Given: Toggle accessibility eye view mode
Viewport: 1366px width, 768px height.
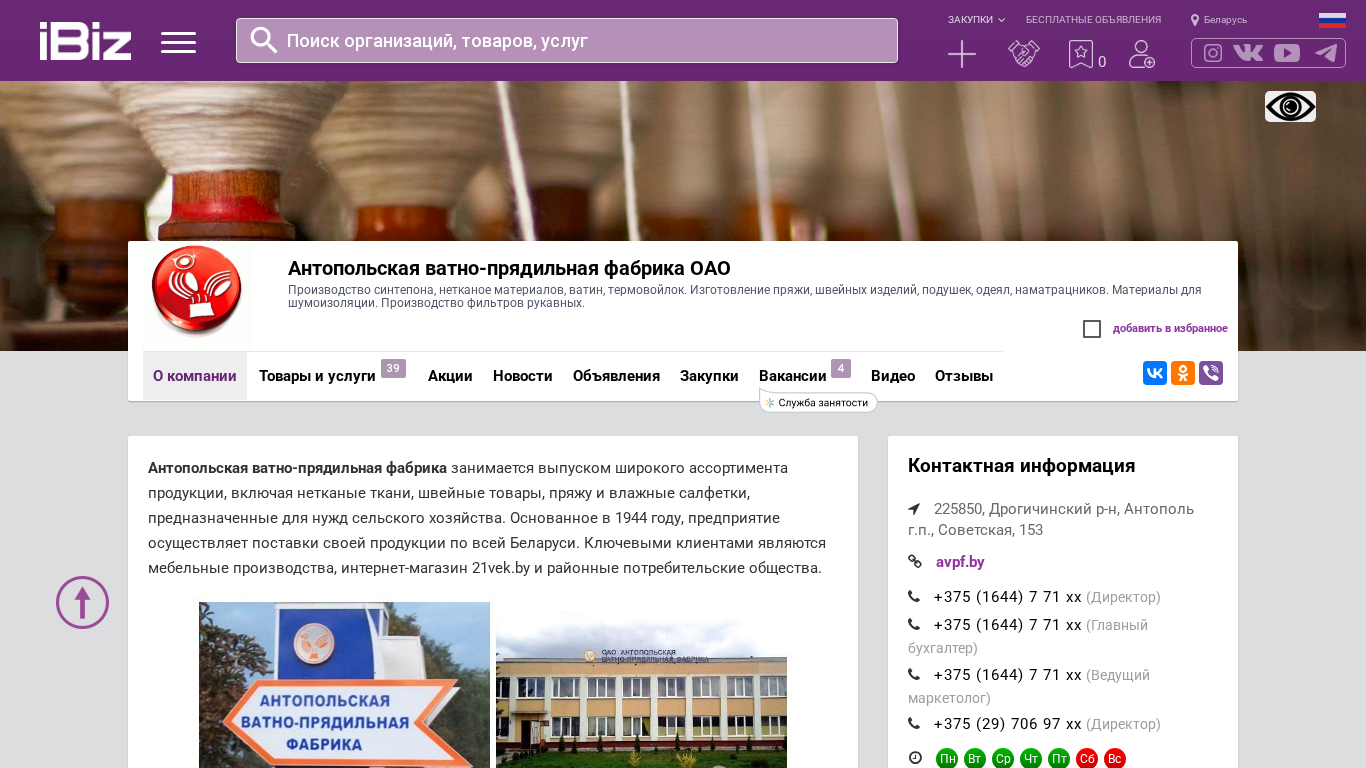Looking at the screenshot, I should point(1290,106).
